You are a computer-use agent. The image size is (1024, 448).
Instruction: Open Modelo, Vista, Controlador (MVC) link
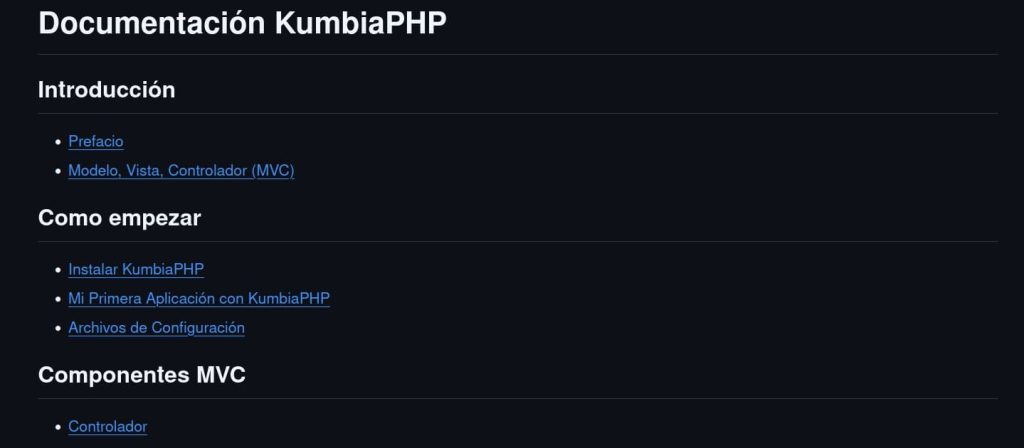pyautogui.click(x=181, y=171)
